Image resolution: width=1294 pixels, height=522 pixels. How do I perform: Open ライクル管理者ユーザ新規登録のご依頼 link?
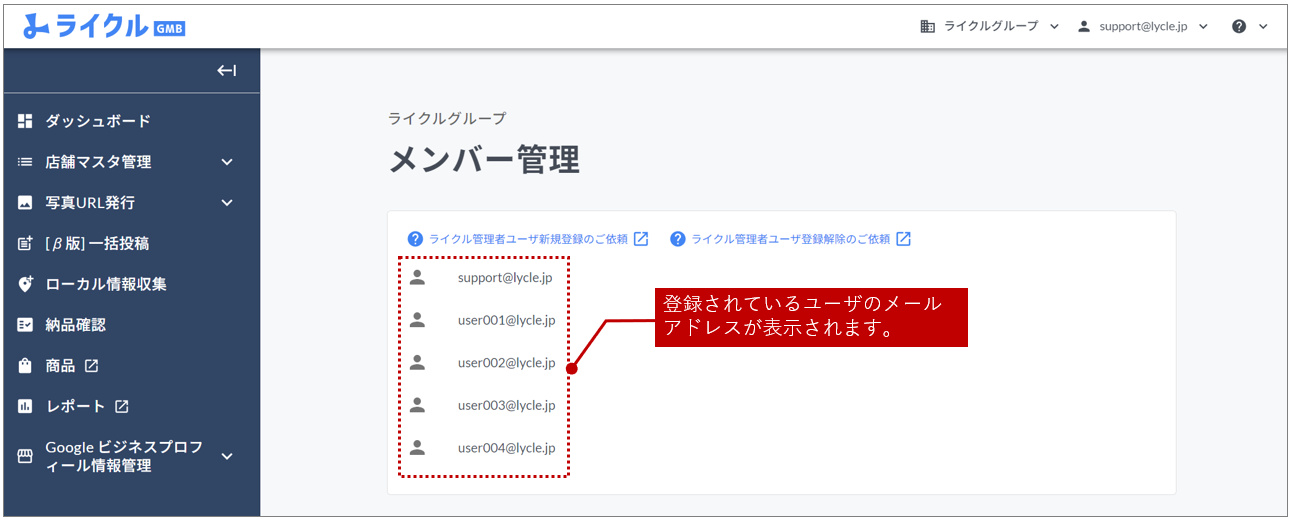click(527, 239)
